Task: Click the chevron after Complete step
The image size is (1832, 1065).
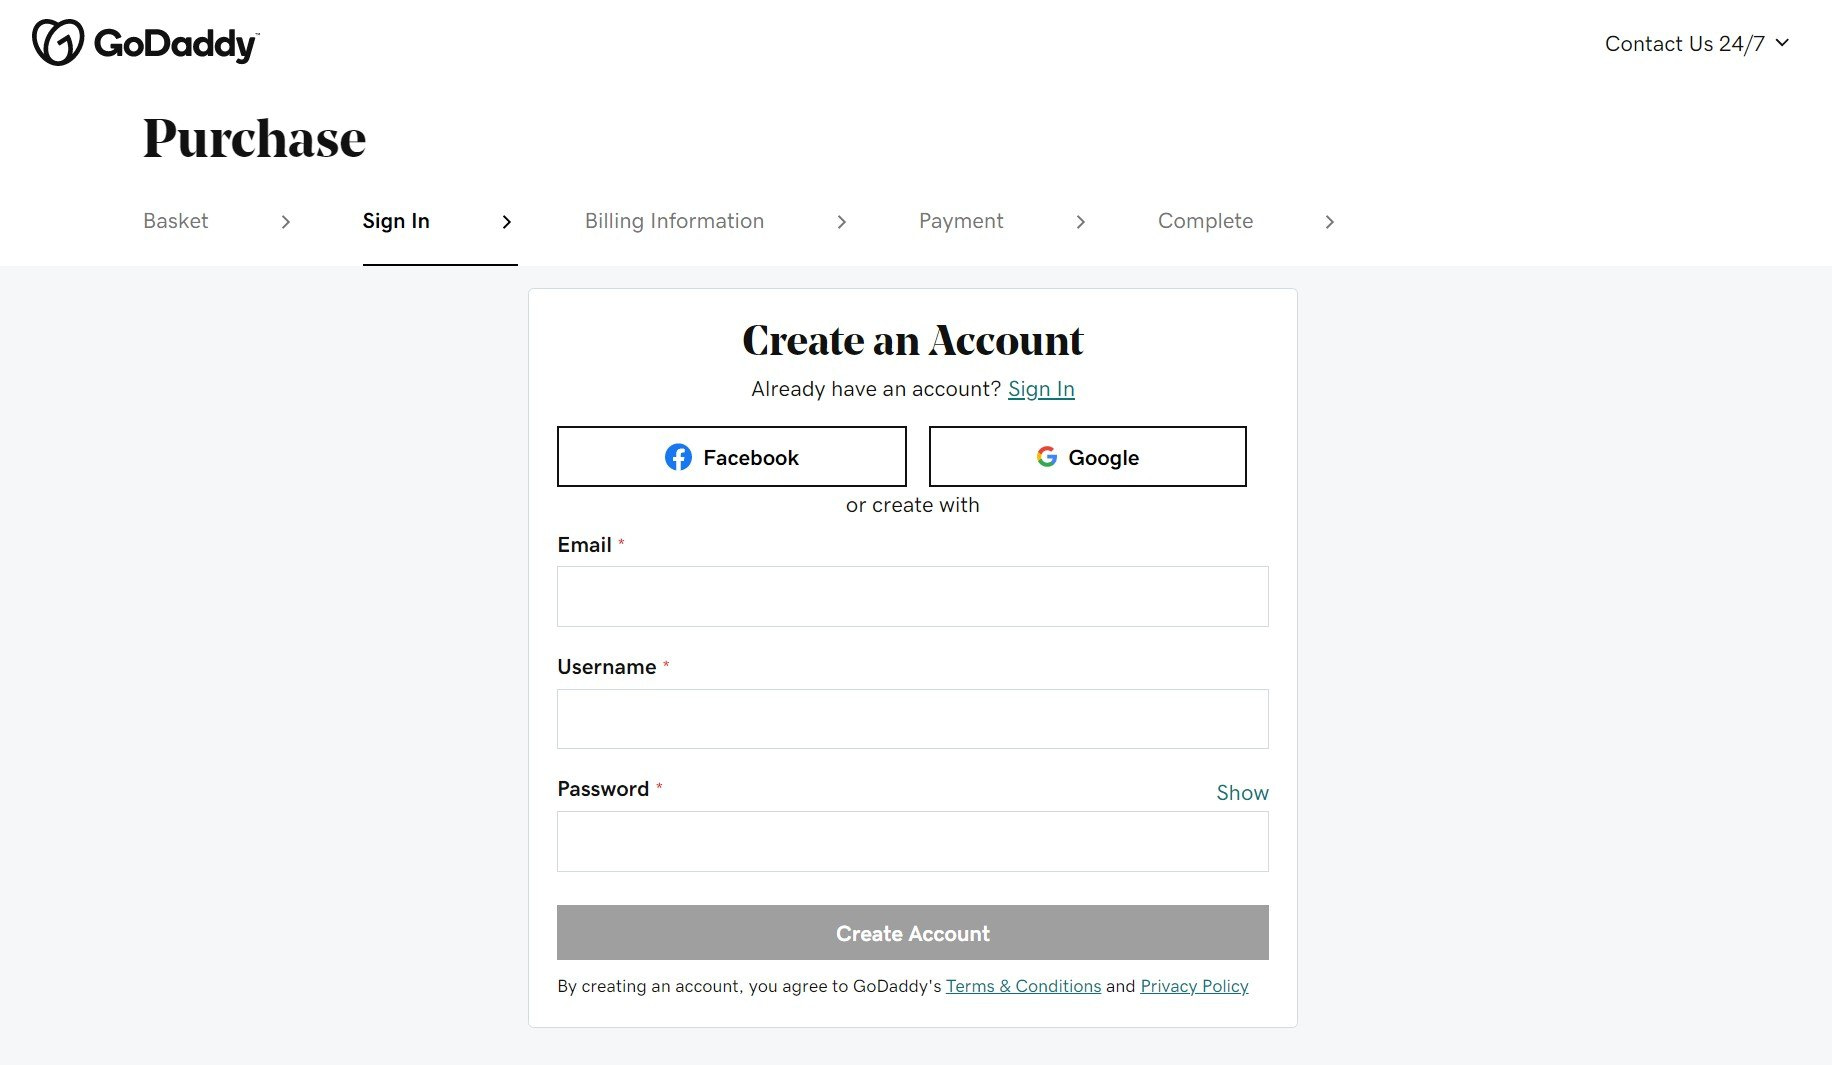Action: [1330, 222]
